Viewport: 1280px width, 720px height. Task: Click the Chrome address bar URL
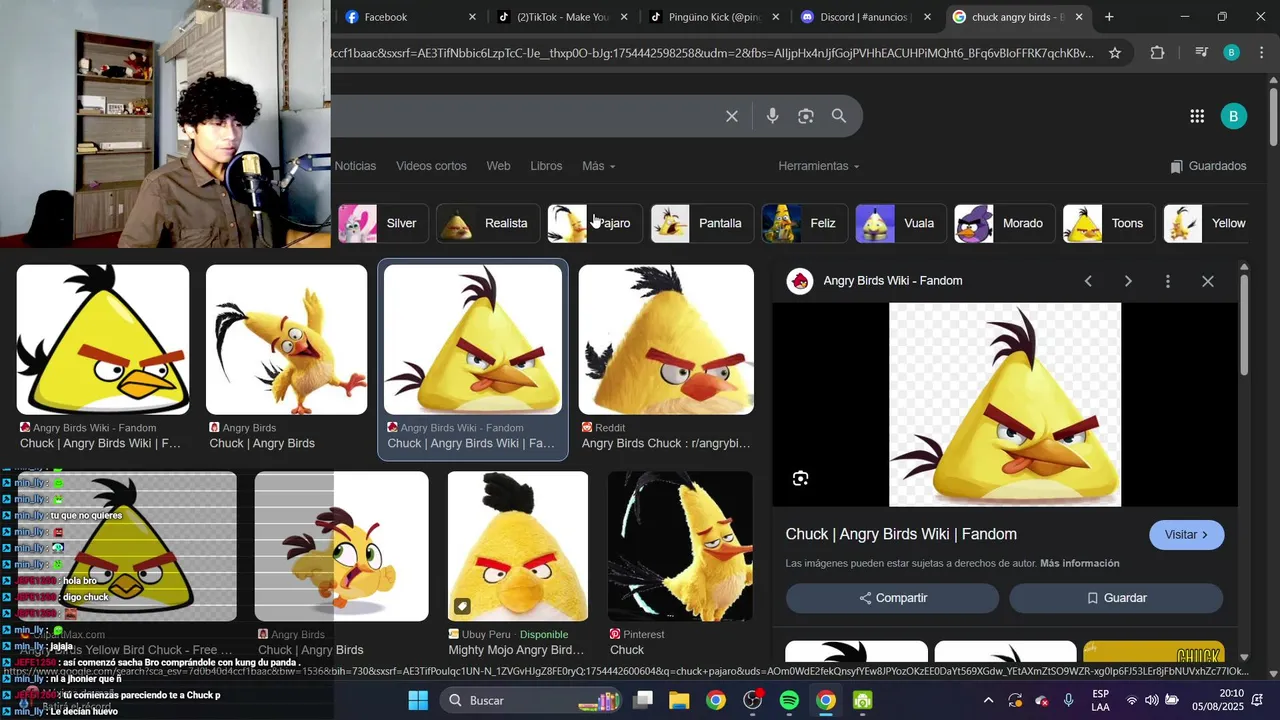coord(712,53)
